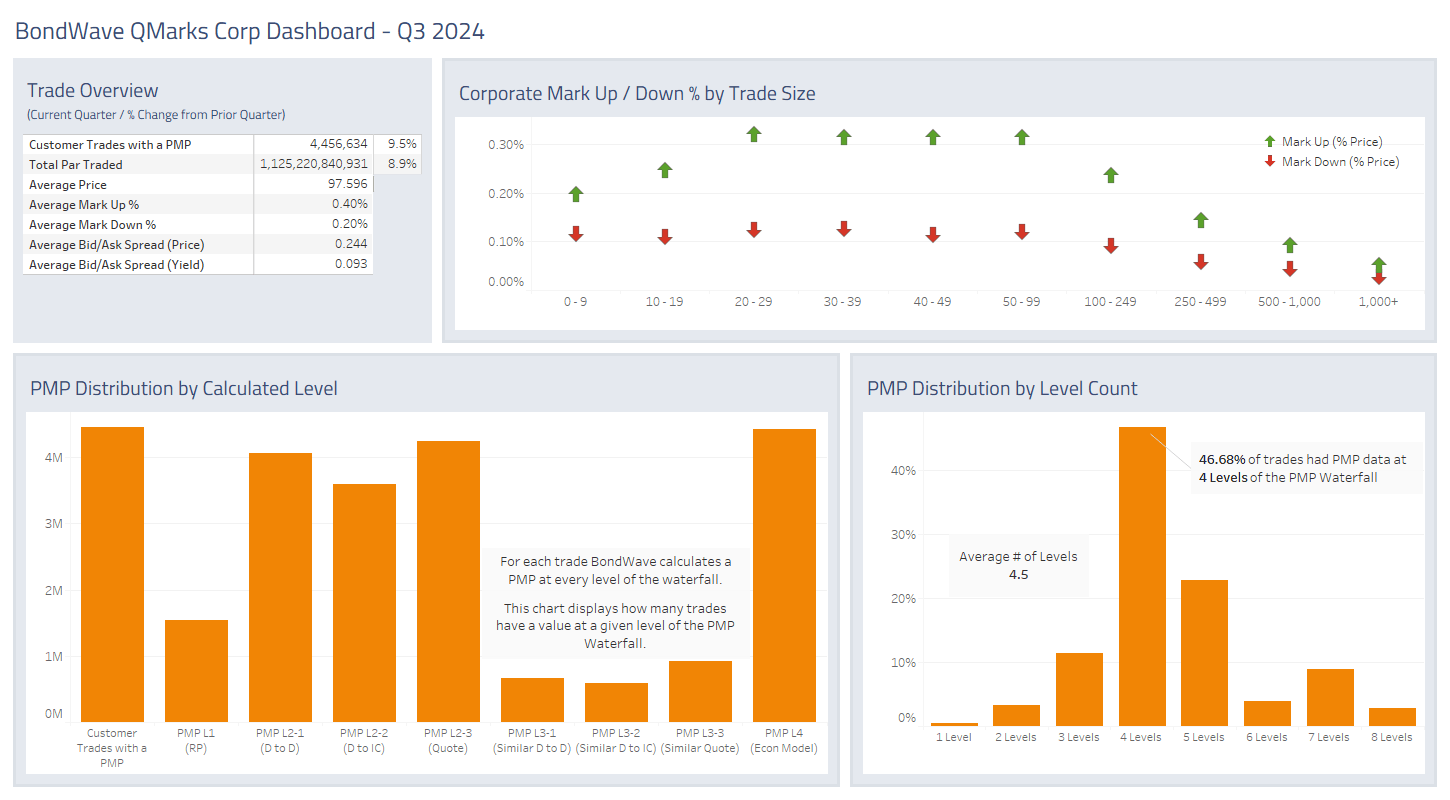The width and height of the screenshot is (1450, 800).
Task: Select the PMP L2-3 (Quote) bar
Action: click(448, 581)
